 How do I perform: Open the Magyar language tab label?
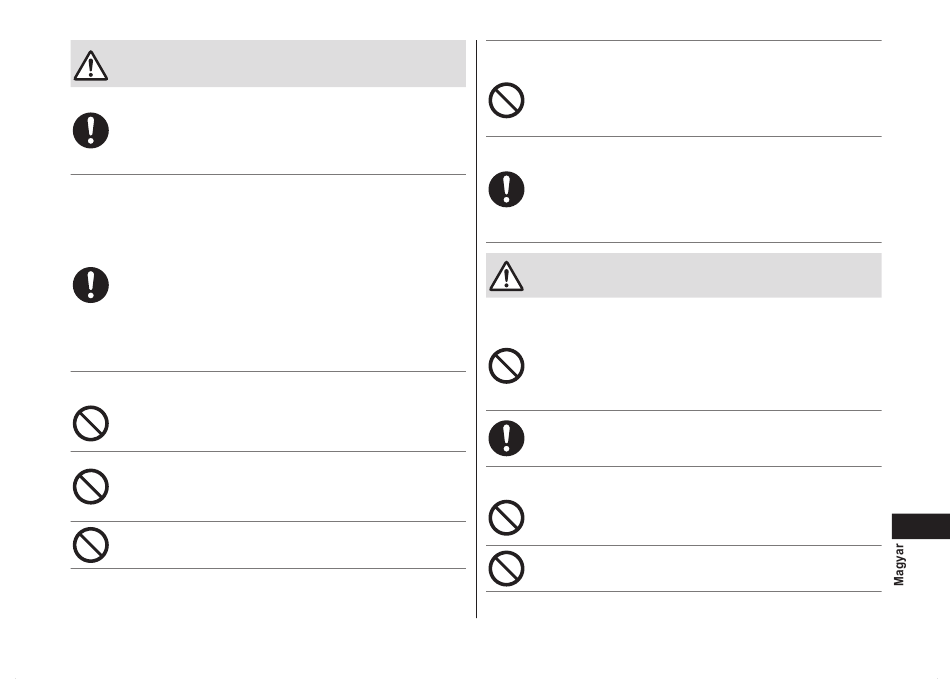pyautogui.click(x=899, y=565)
